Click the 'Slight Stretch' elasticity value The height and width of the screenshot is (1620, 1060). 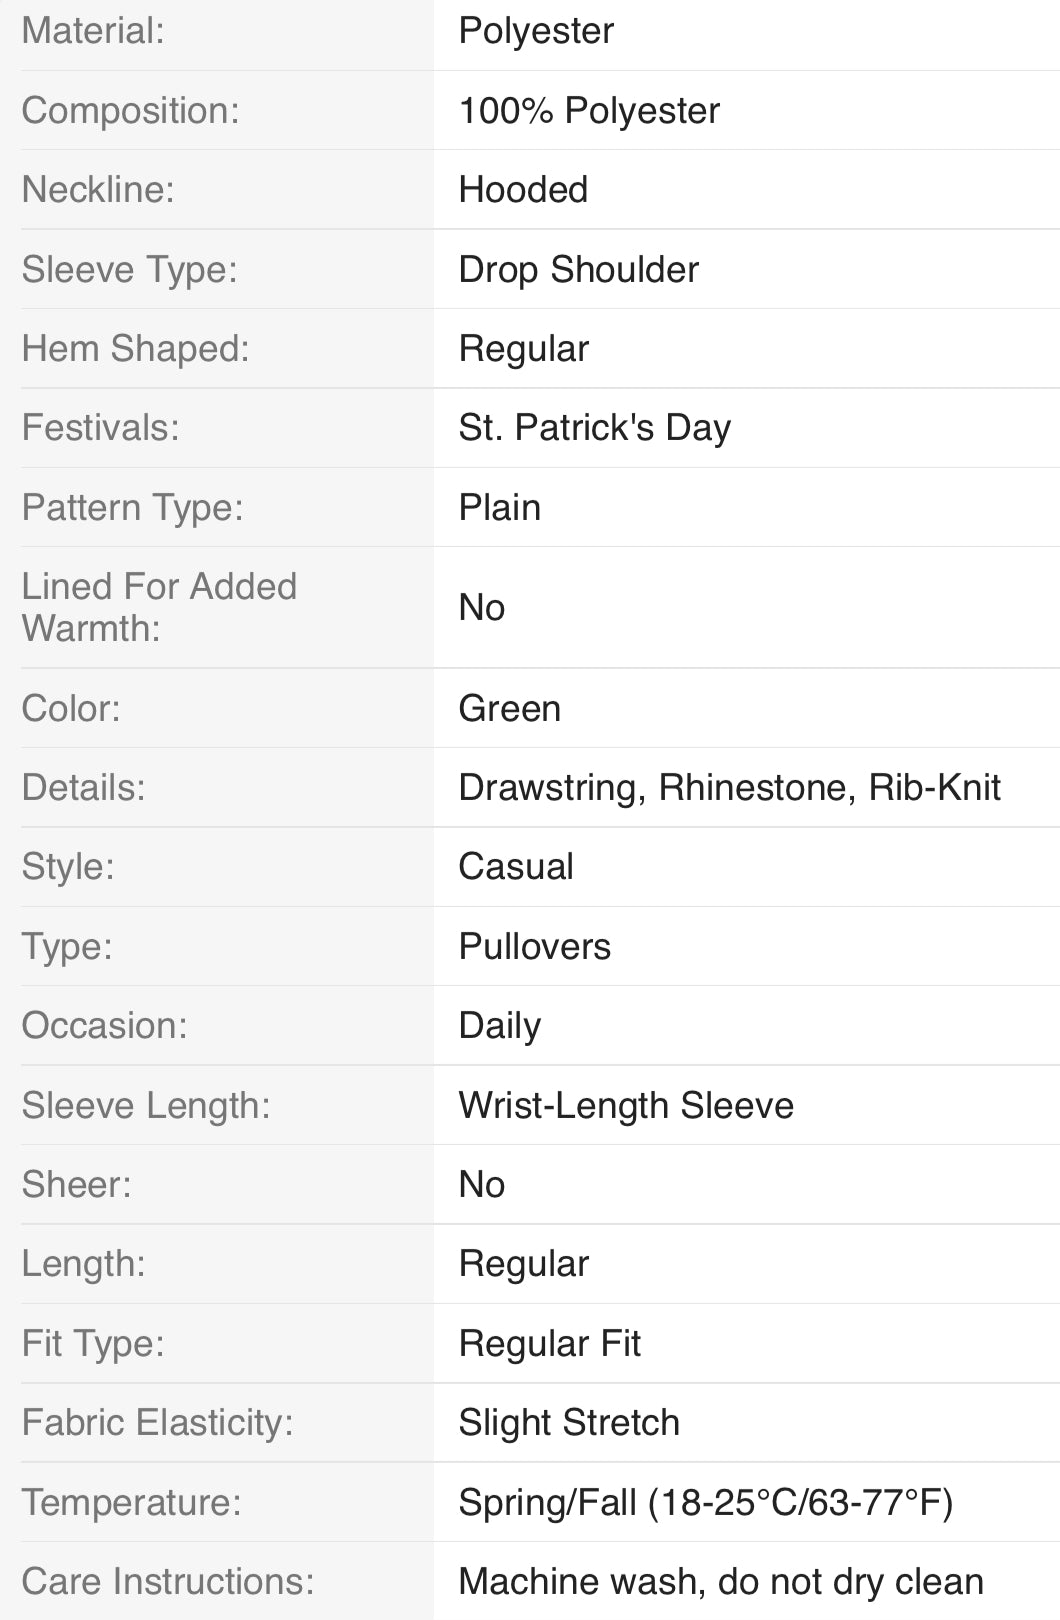(569, 1422)
